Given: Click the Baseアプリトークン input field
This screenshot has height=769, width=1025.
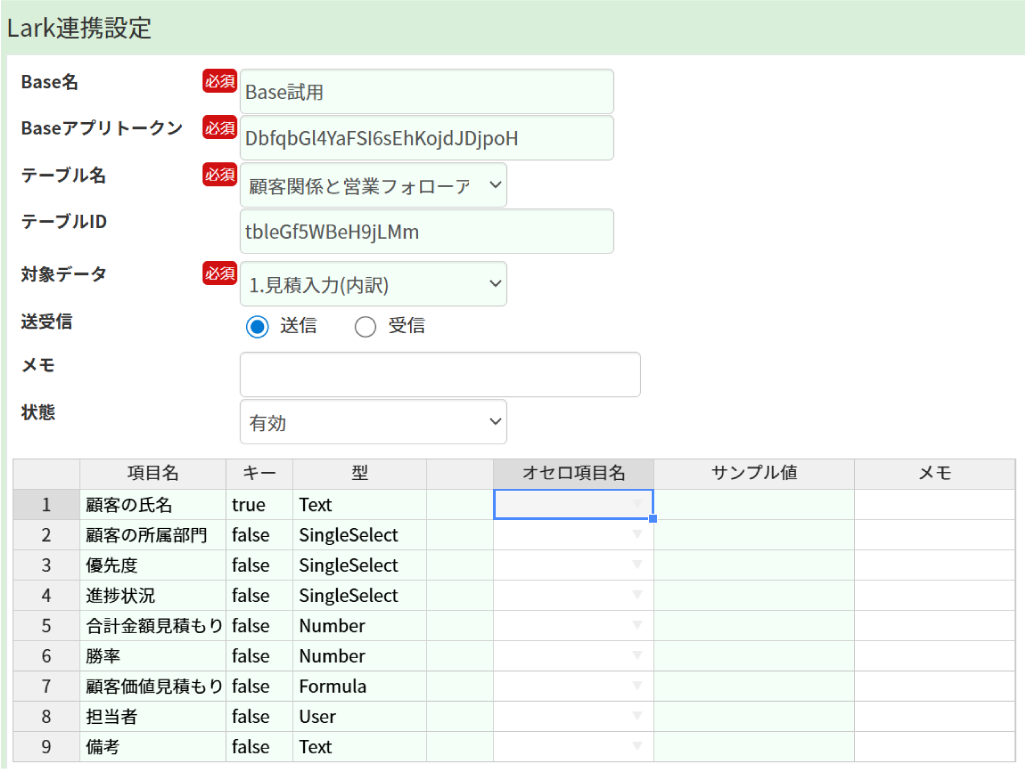Looking at the screenshot, I should pos(427,138).
